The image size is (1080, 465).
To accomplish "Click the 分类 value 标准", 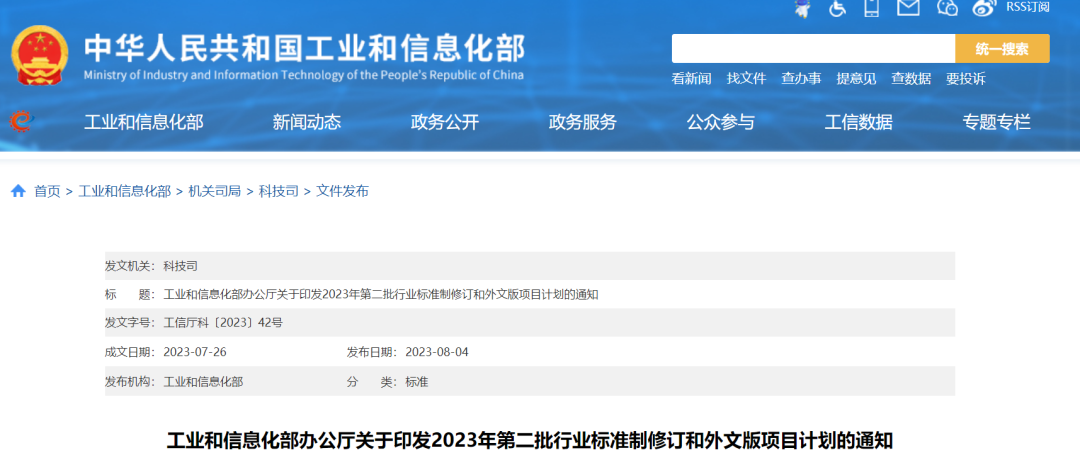I will pos(417,381).
